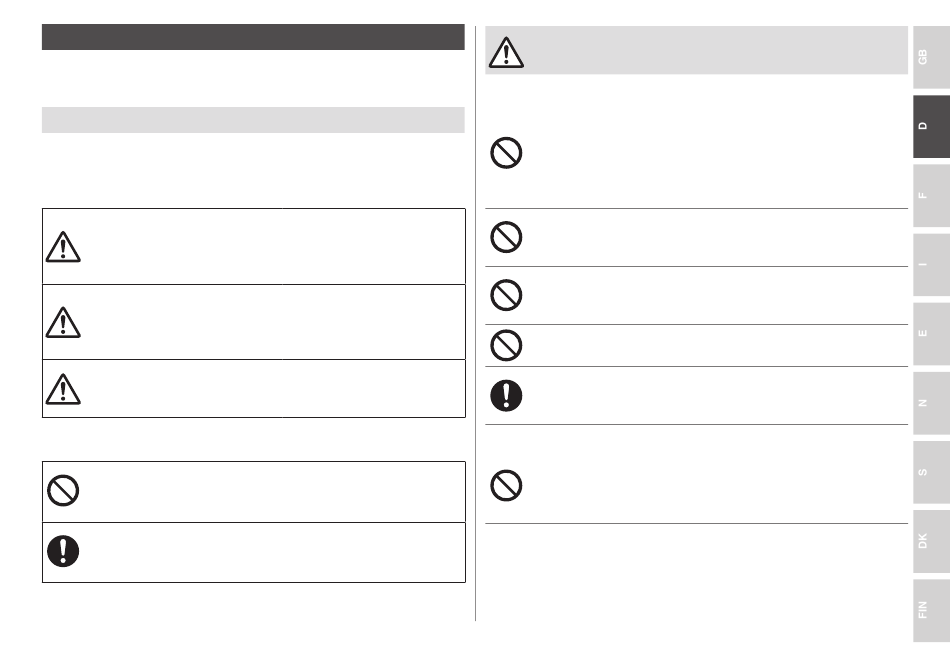Viewport: 950px width, 668px height.
Task: Click the warning triangle in the table's first row
Action: [x=63, y=246]
